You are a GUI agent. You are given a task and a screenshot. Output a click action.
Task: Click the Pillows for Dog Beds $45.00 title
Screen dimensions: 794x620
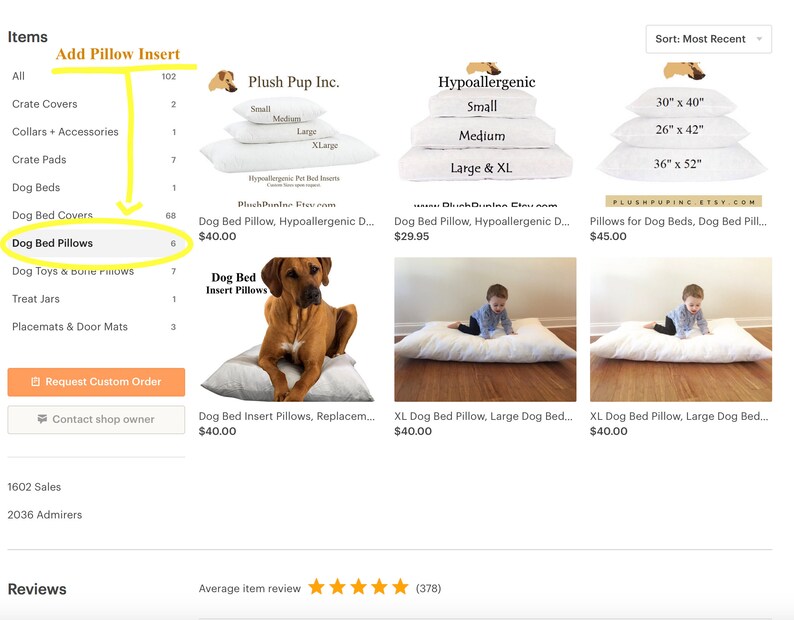tap(678, 221)
